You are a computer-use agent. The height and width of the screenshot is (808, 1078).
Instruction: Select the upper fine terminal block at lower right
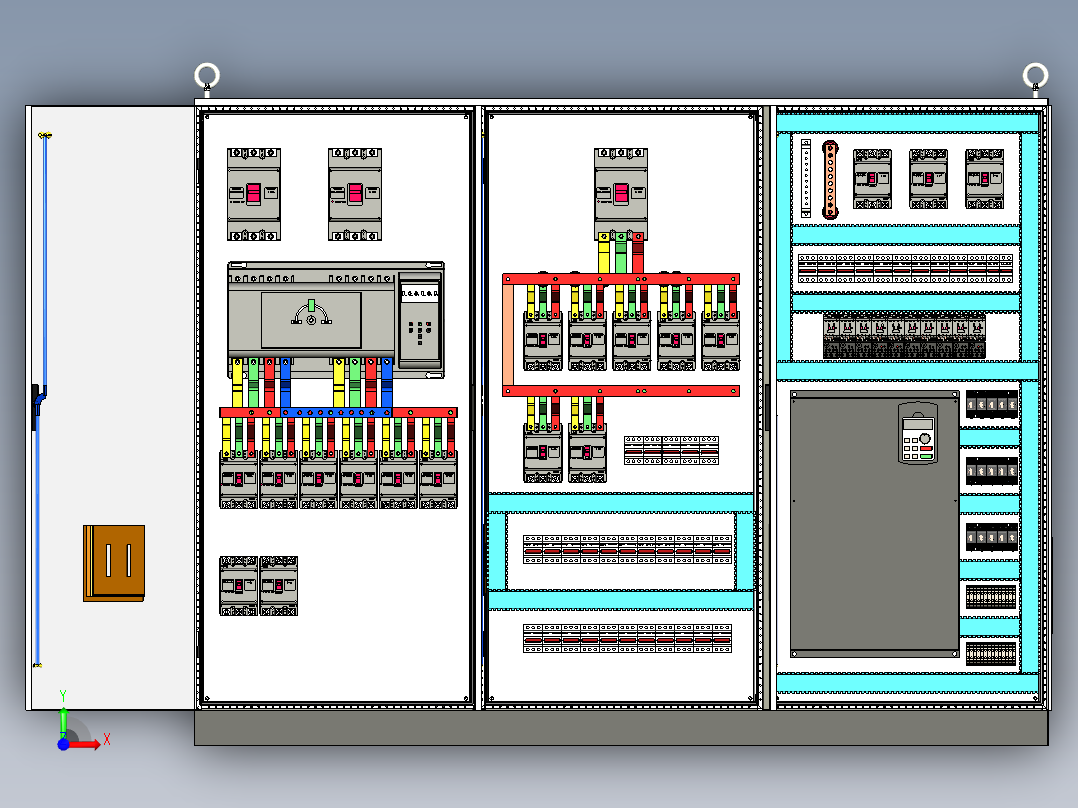click(x=991, y=597)
